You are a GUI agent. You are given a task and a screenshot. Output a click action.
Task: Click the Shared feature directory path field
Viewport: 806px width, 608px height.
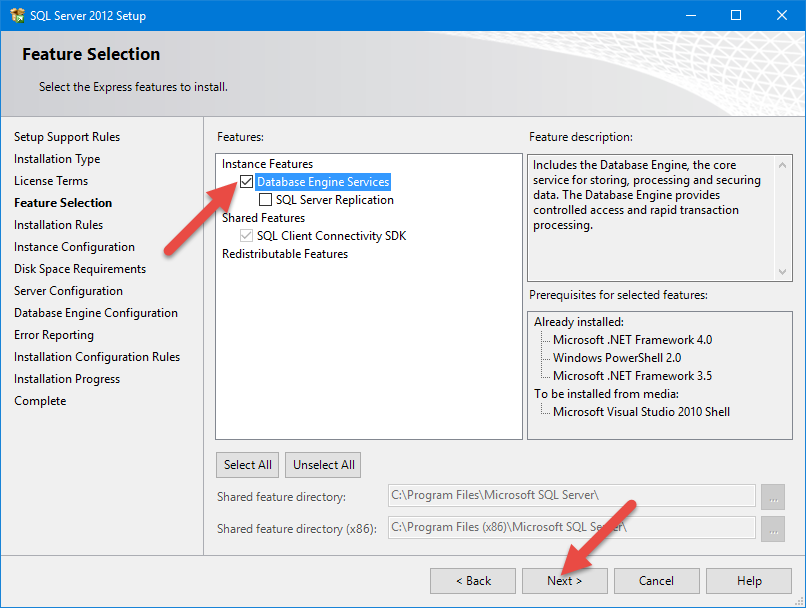pos(570,496)
